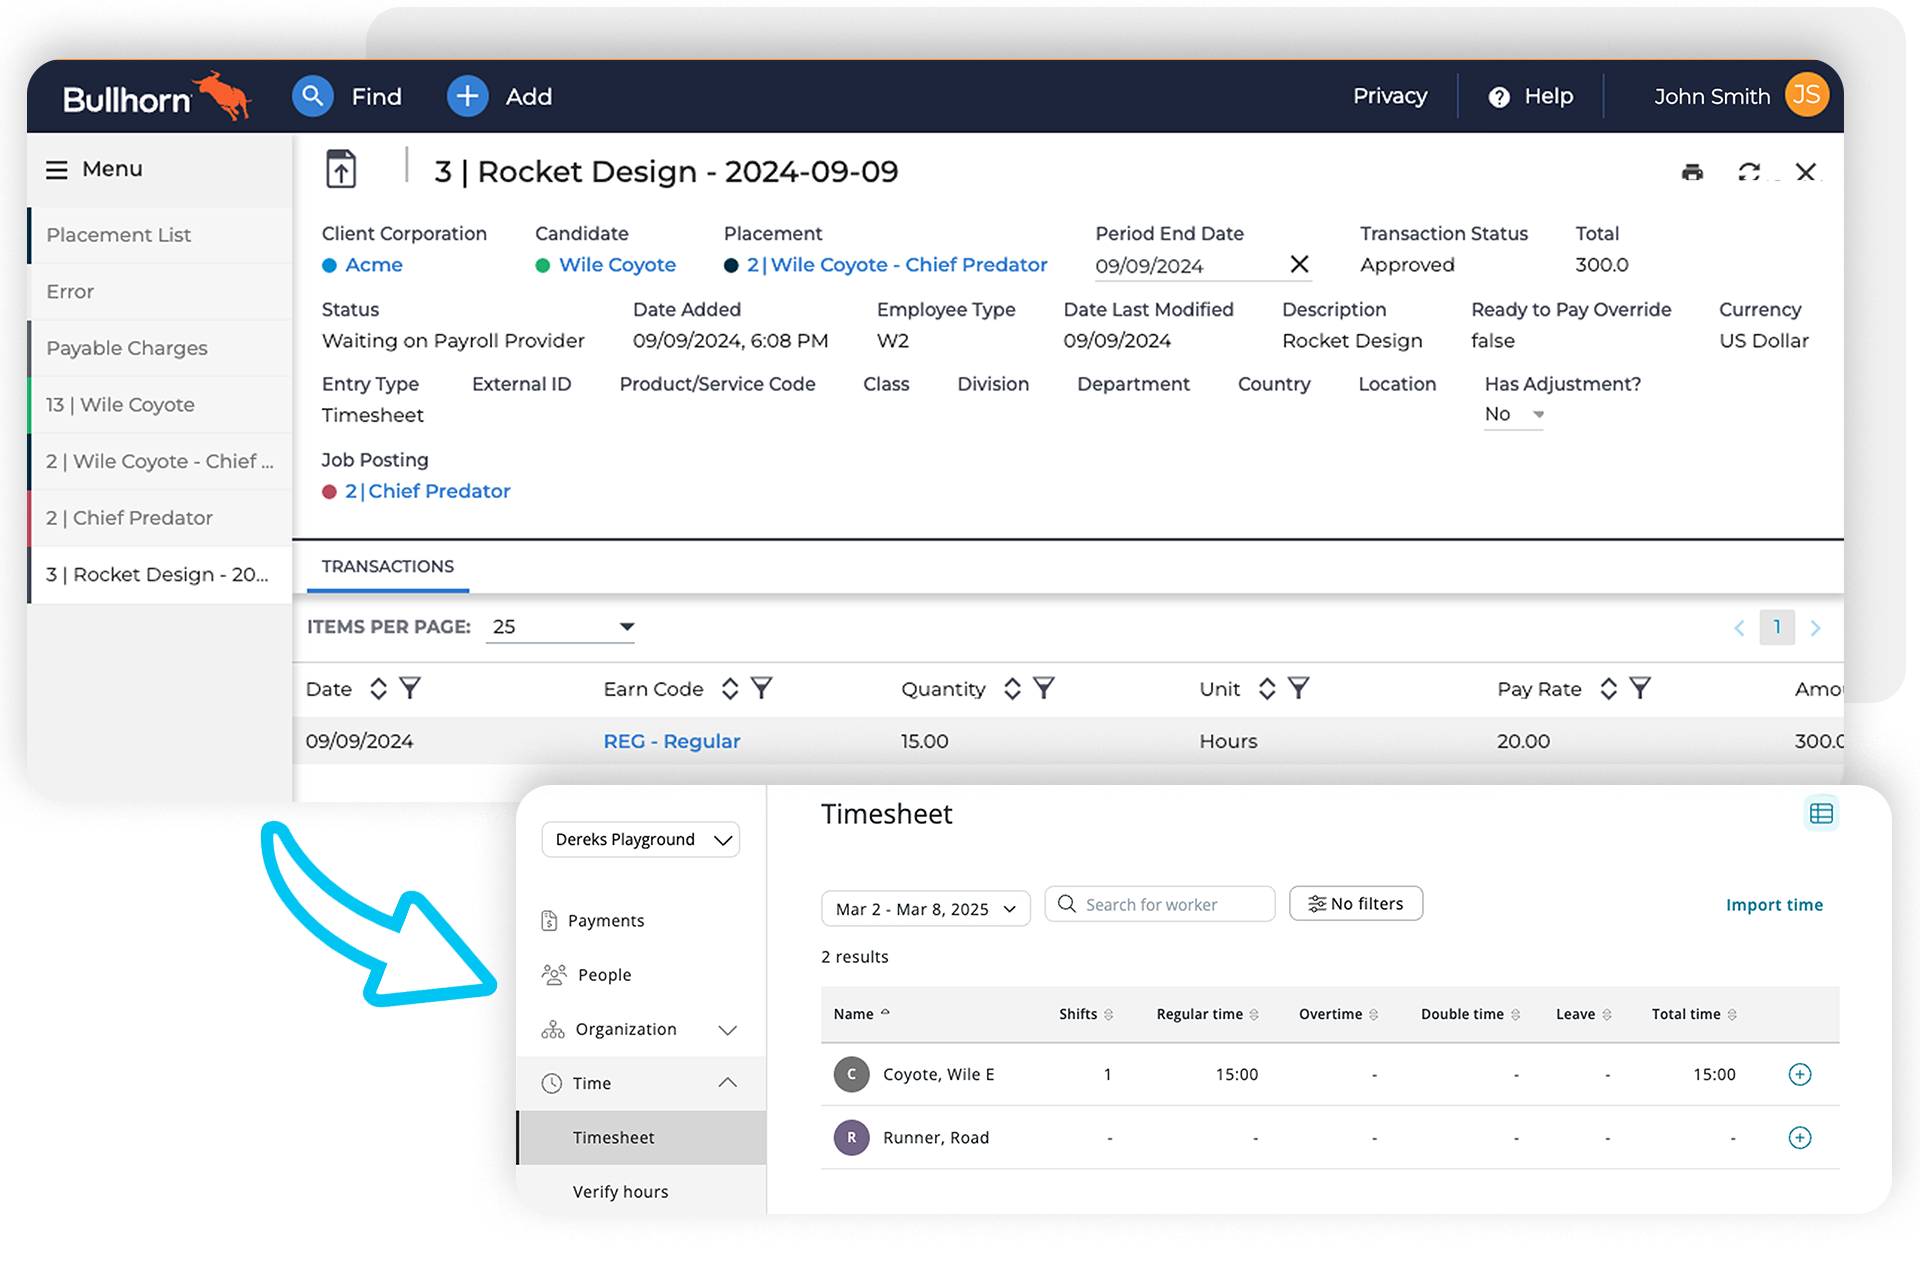Sort by Unit column arrows

[x=1267, y=688]
